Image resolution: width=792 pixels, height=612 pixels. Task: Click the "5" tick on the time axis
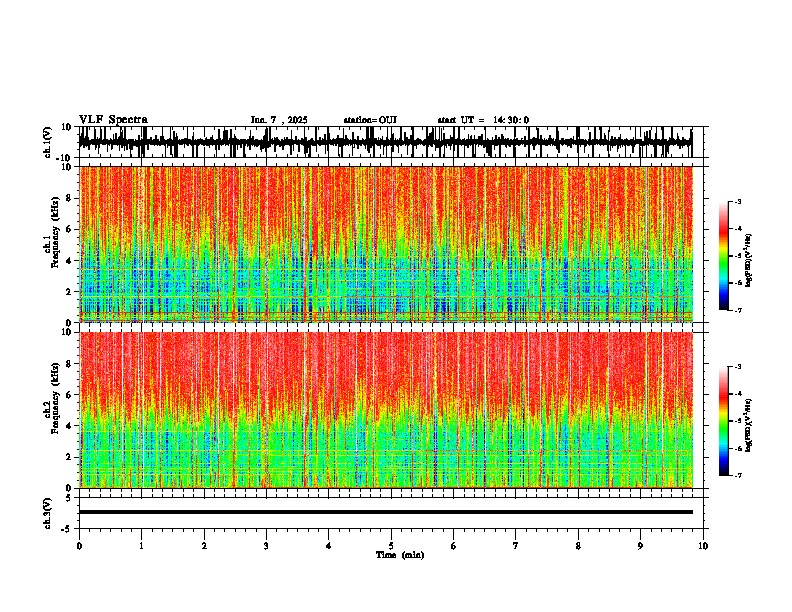tap(391, 546)
